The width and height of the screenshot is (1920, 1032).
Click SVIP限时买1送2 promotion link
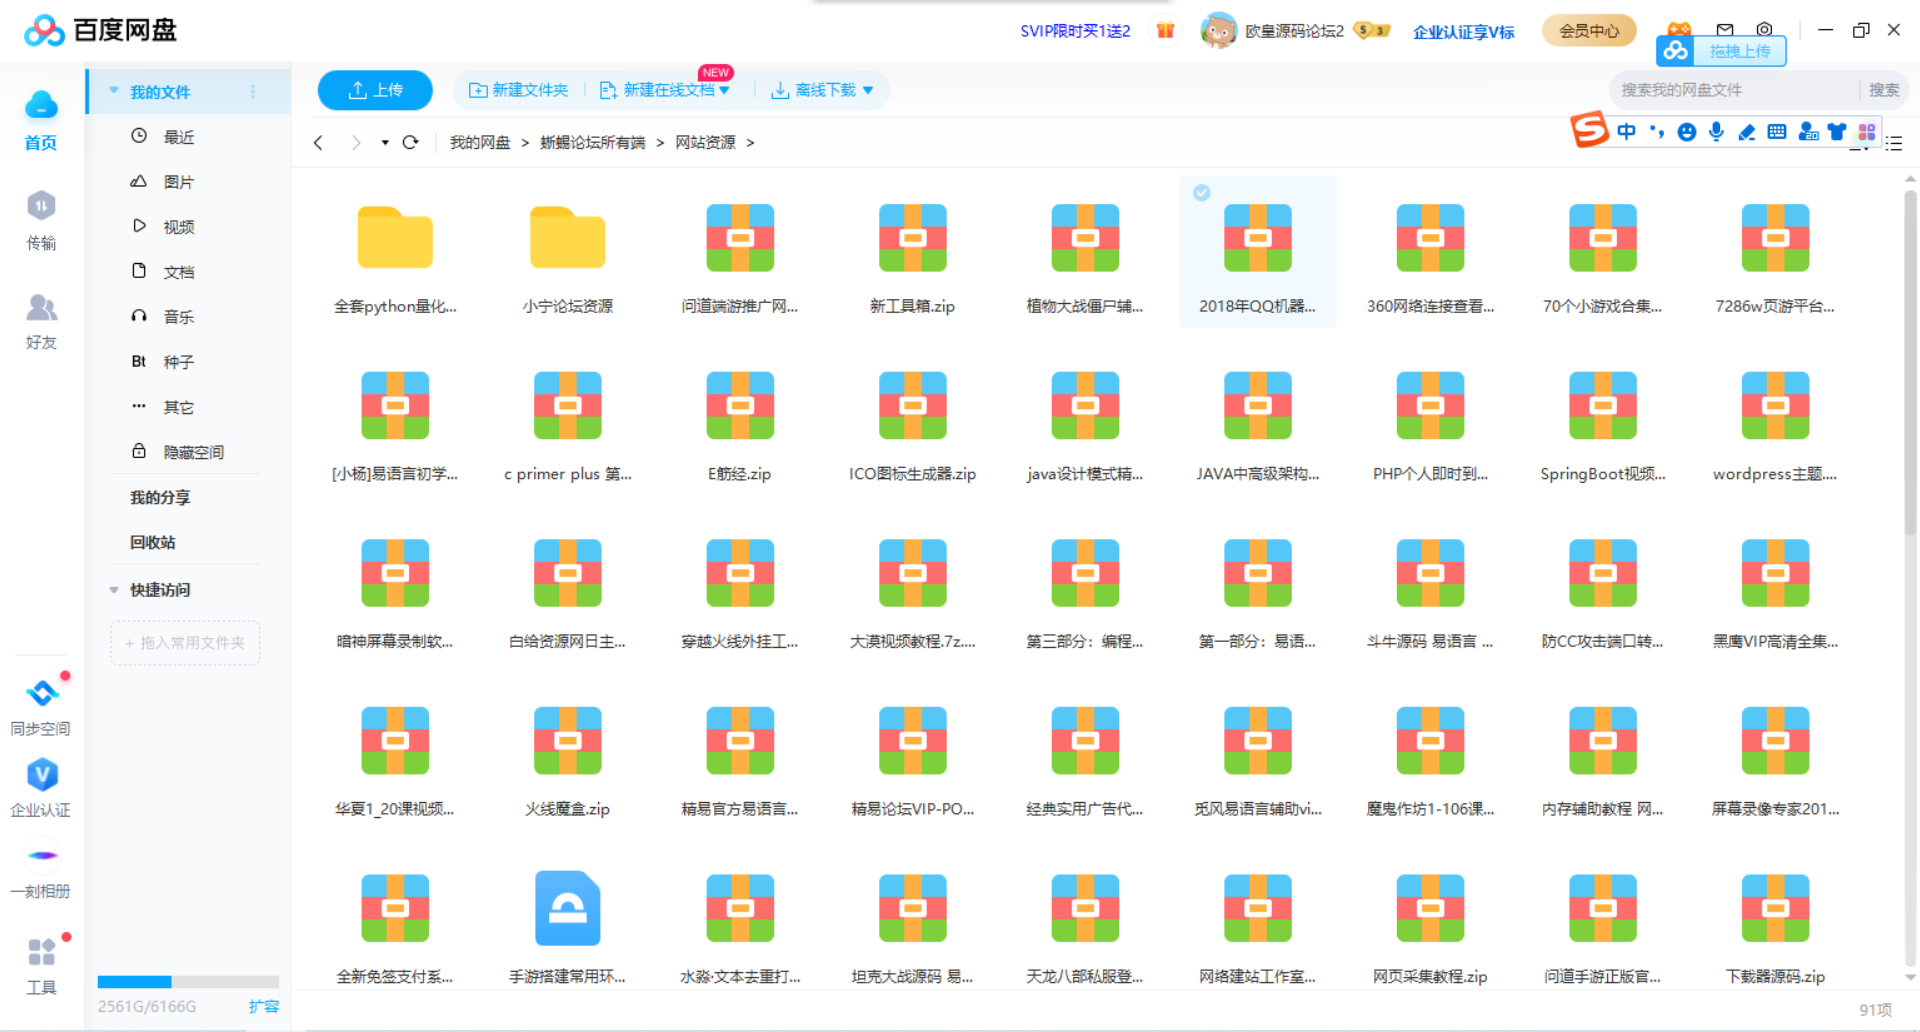point(1075,31)
